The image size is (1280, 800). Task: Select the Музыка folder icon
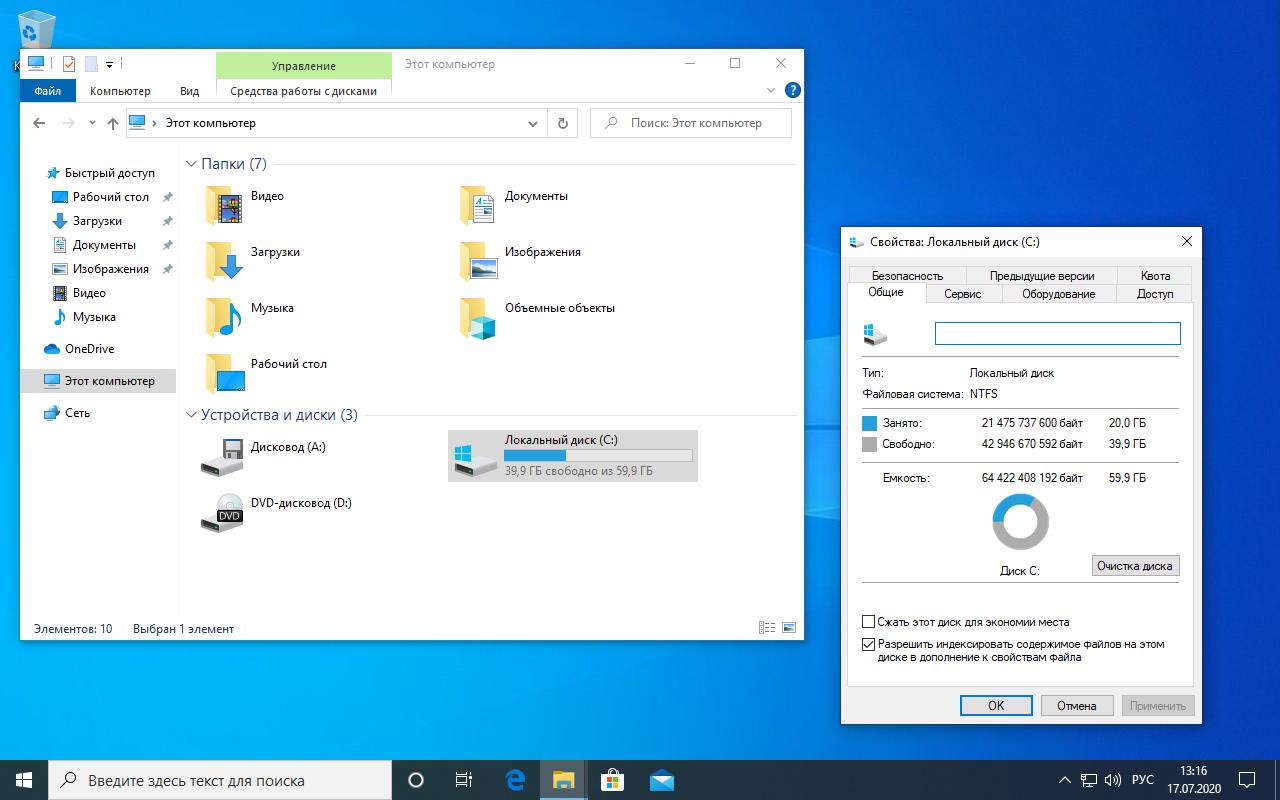click(225, 318)
